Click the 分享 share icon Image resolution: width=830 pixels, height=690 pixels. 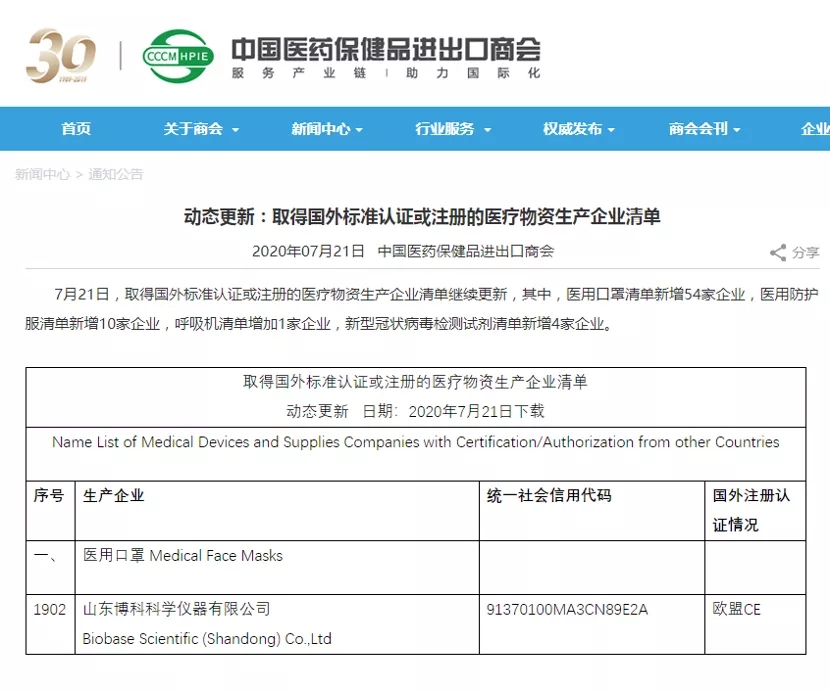pyautogui.click(x=779, y=253)
